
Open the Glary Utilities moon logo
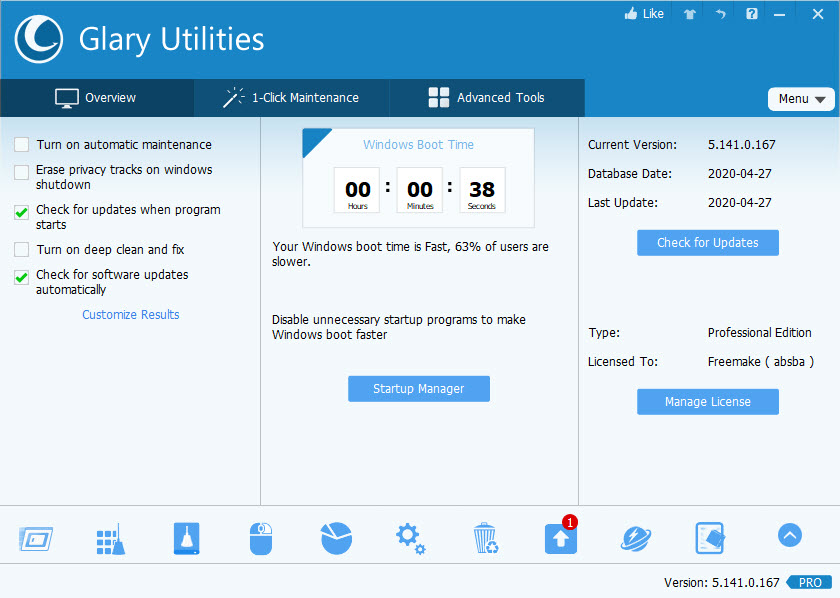click(x=39, y=39)
